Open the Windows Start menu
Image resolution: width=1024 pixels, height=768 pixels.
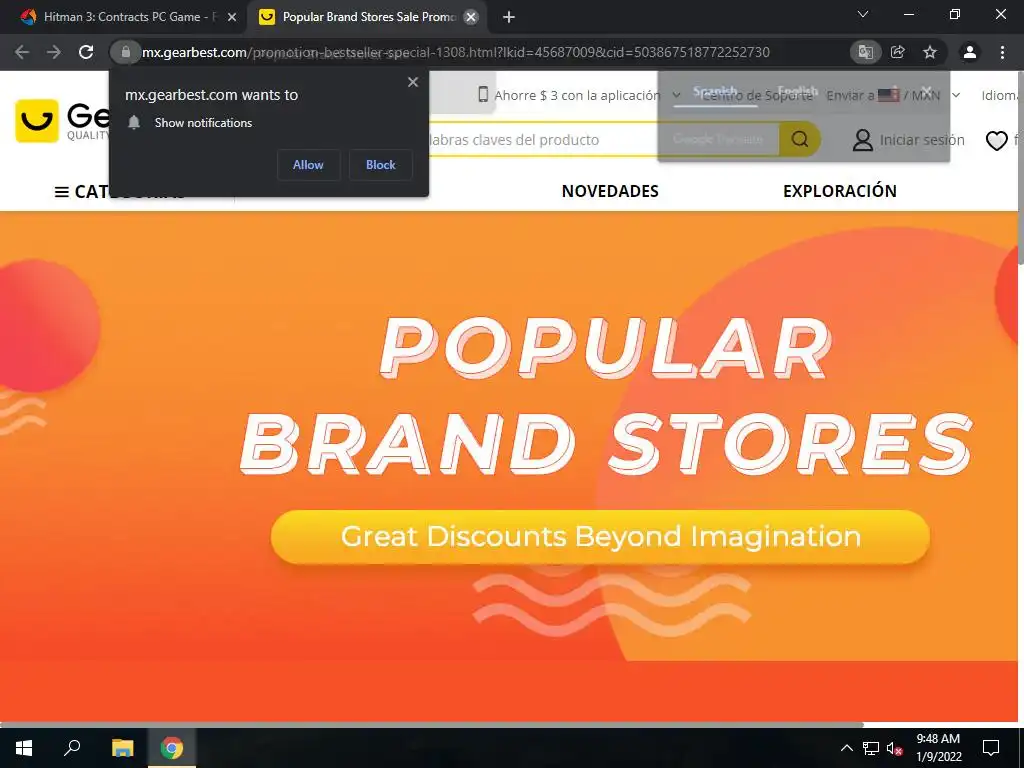pyautogui.click(x=24, y=748)
